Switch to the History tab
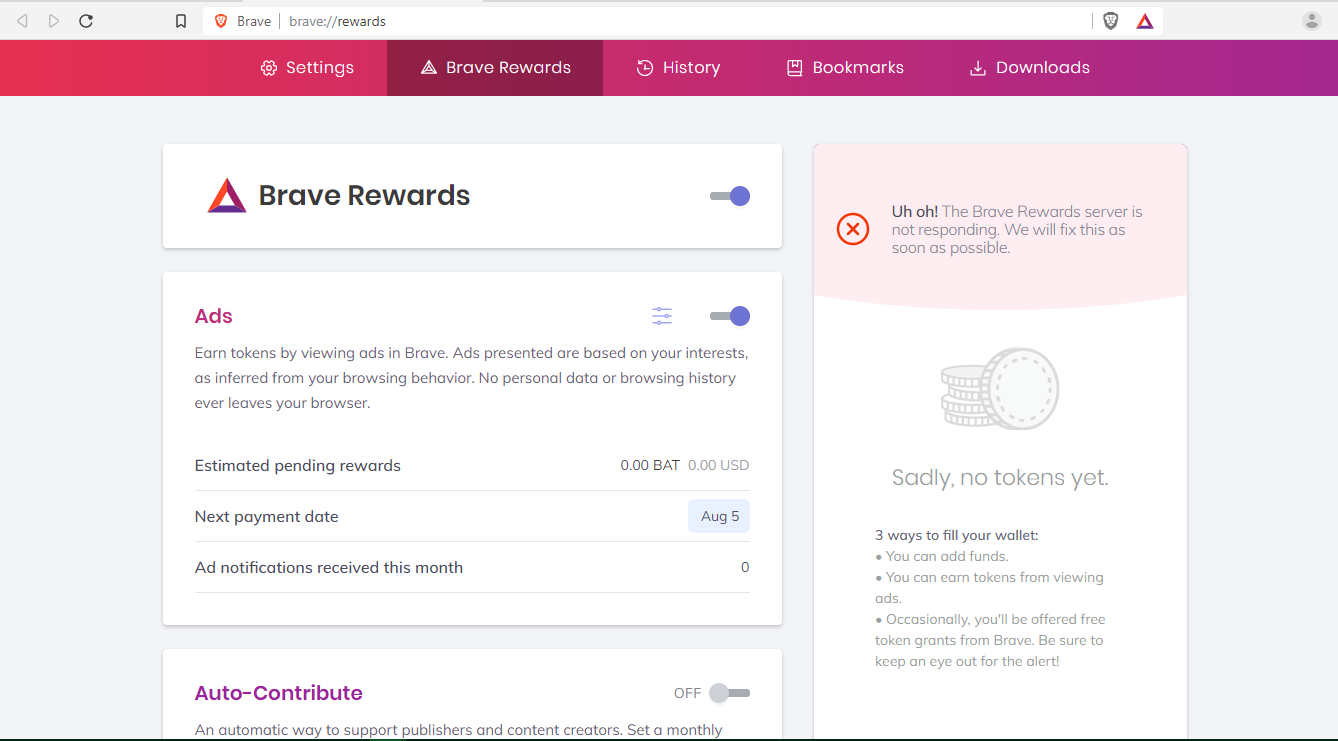 tap(678, 68)
